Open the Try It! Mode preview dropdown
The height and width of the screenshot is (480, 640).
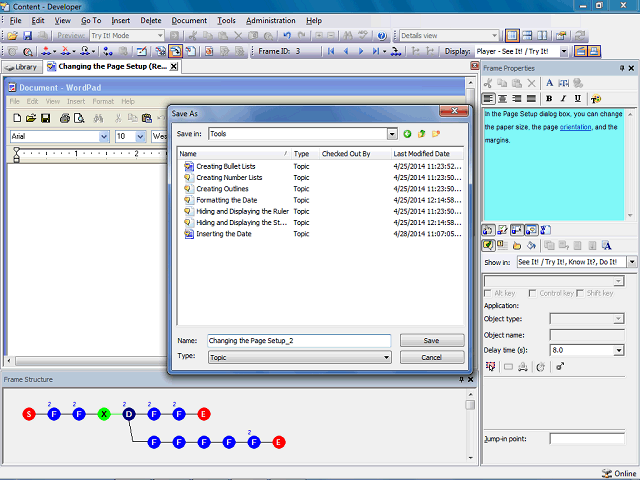[160, 36]
